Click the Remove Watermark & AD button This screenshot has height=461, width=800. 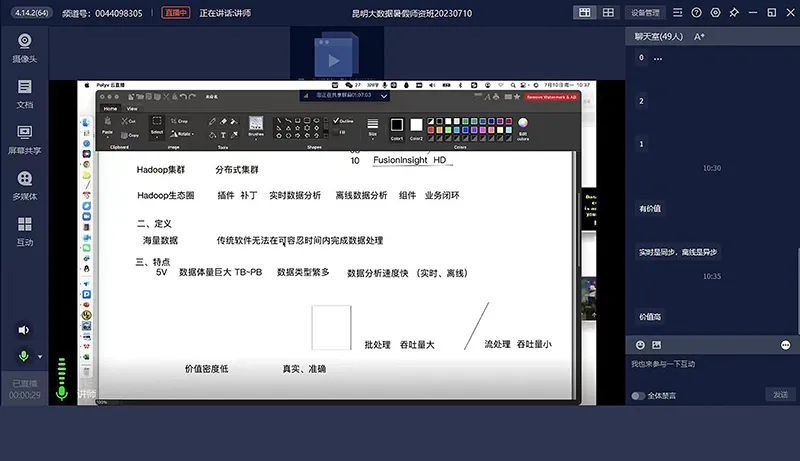coord(552,97)
